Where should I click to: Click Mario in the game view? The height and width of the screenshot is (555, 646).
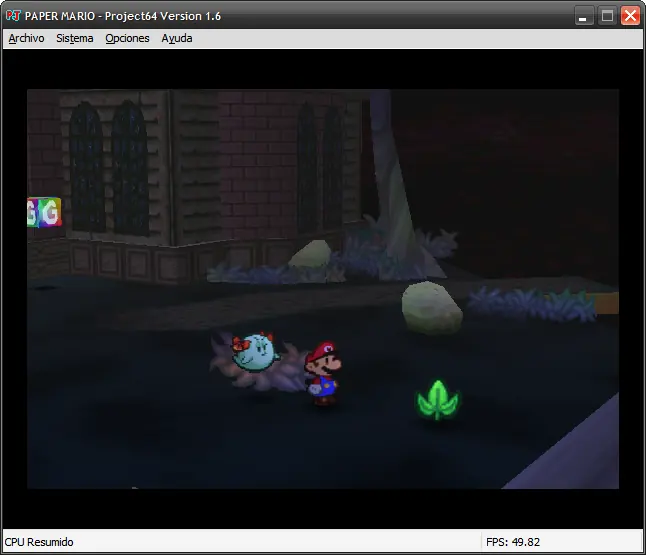tap(323, 373)
